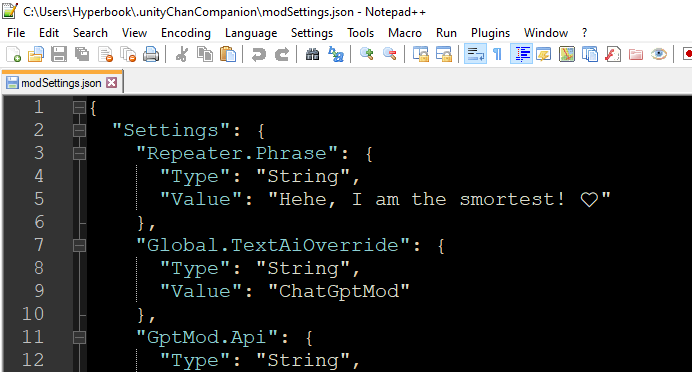The height and width of the screenshot is (372, 692).
Task: Zoom in with the magnifier plus icon
Action: pos(366,54)
